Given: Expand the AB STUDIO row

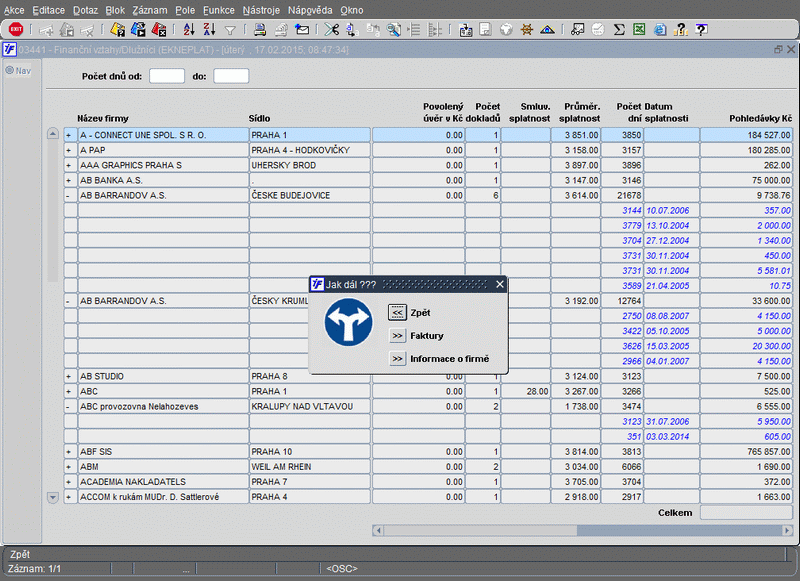Looking at the screenshot, I should click(69, 376).
